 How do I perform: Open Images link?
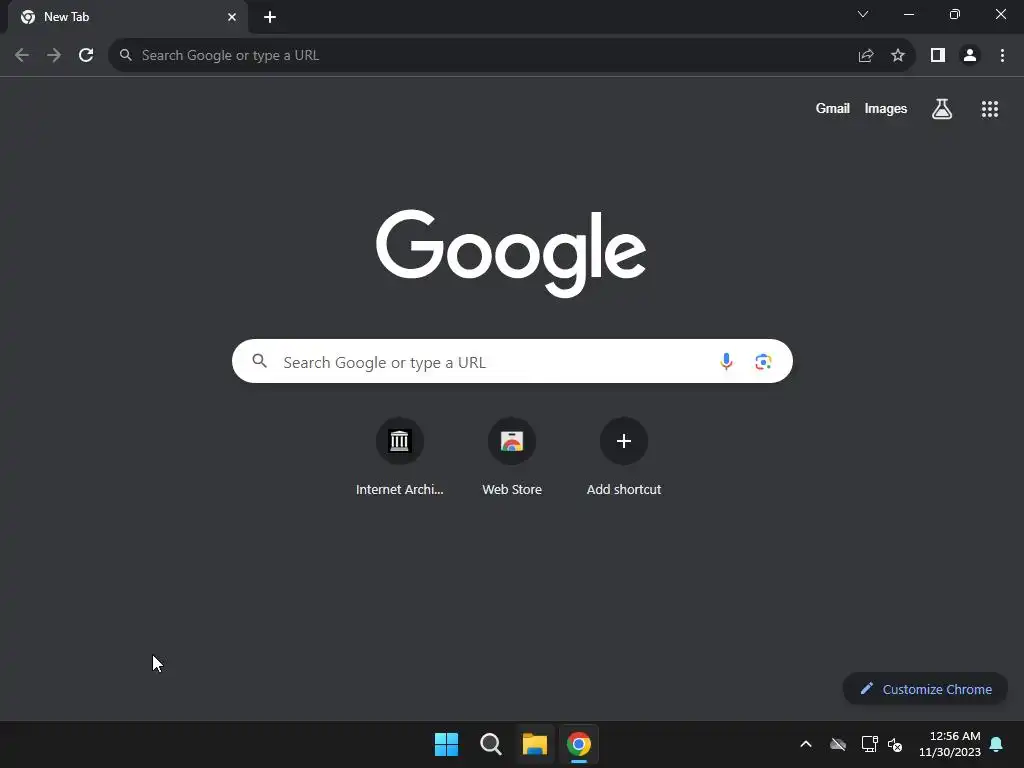886,108
